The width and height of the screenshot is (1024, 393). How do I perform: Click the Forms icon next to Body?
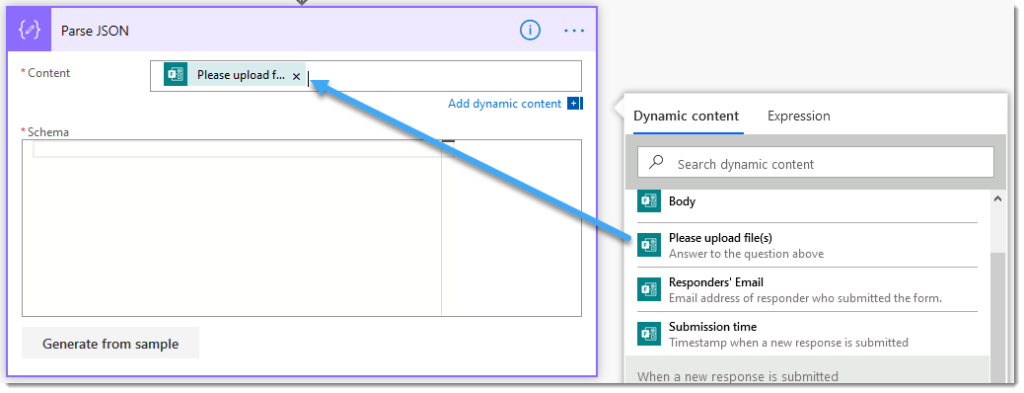pos(649,200)
